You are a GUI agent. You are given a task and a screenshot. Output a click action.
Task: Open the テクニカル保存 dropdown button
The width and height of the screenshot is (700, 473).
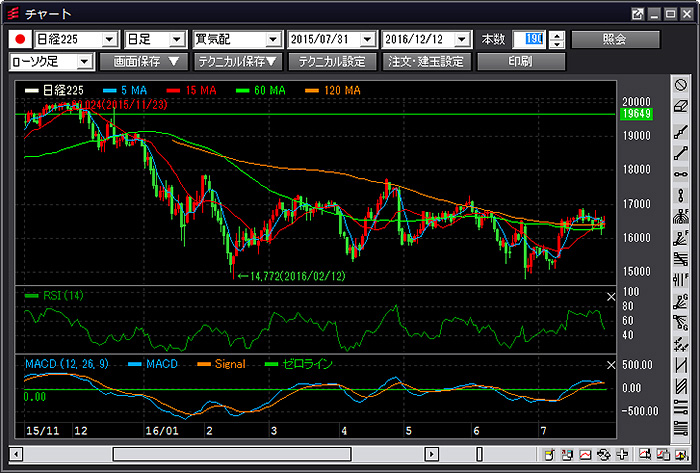coord(238,62)
